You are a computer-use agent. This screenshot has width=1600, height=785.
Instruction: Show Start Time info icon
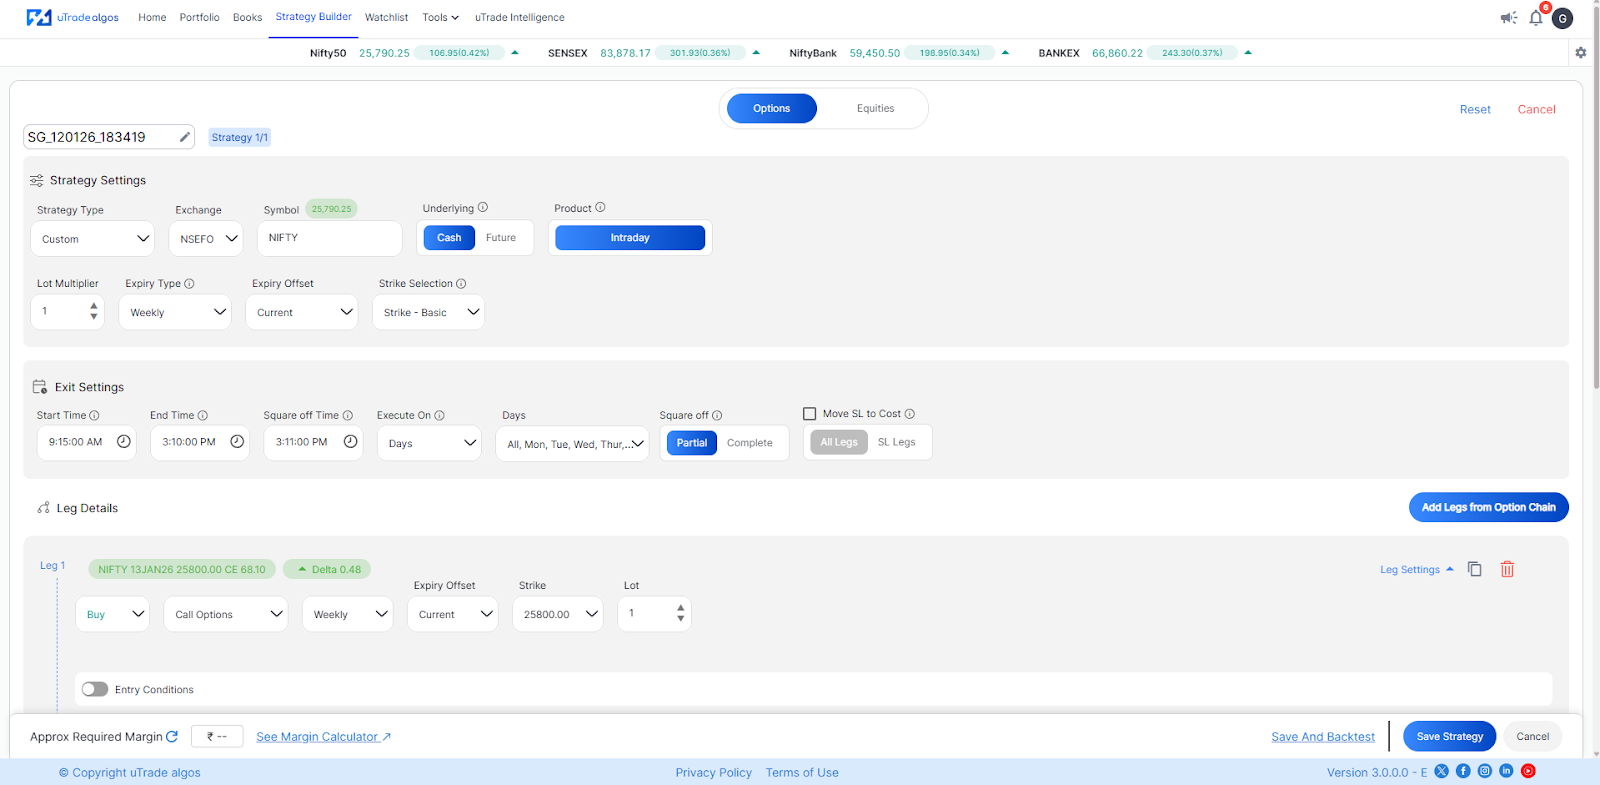[x=95, y=416]
